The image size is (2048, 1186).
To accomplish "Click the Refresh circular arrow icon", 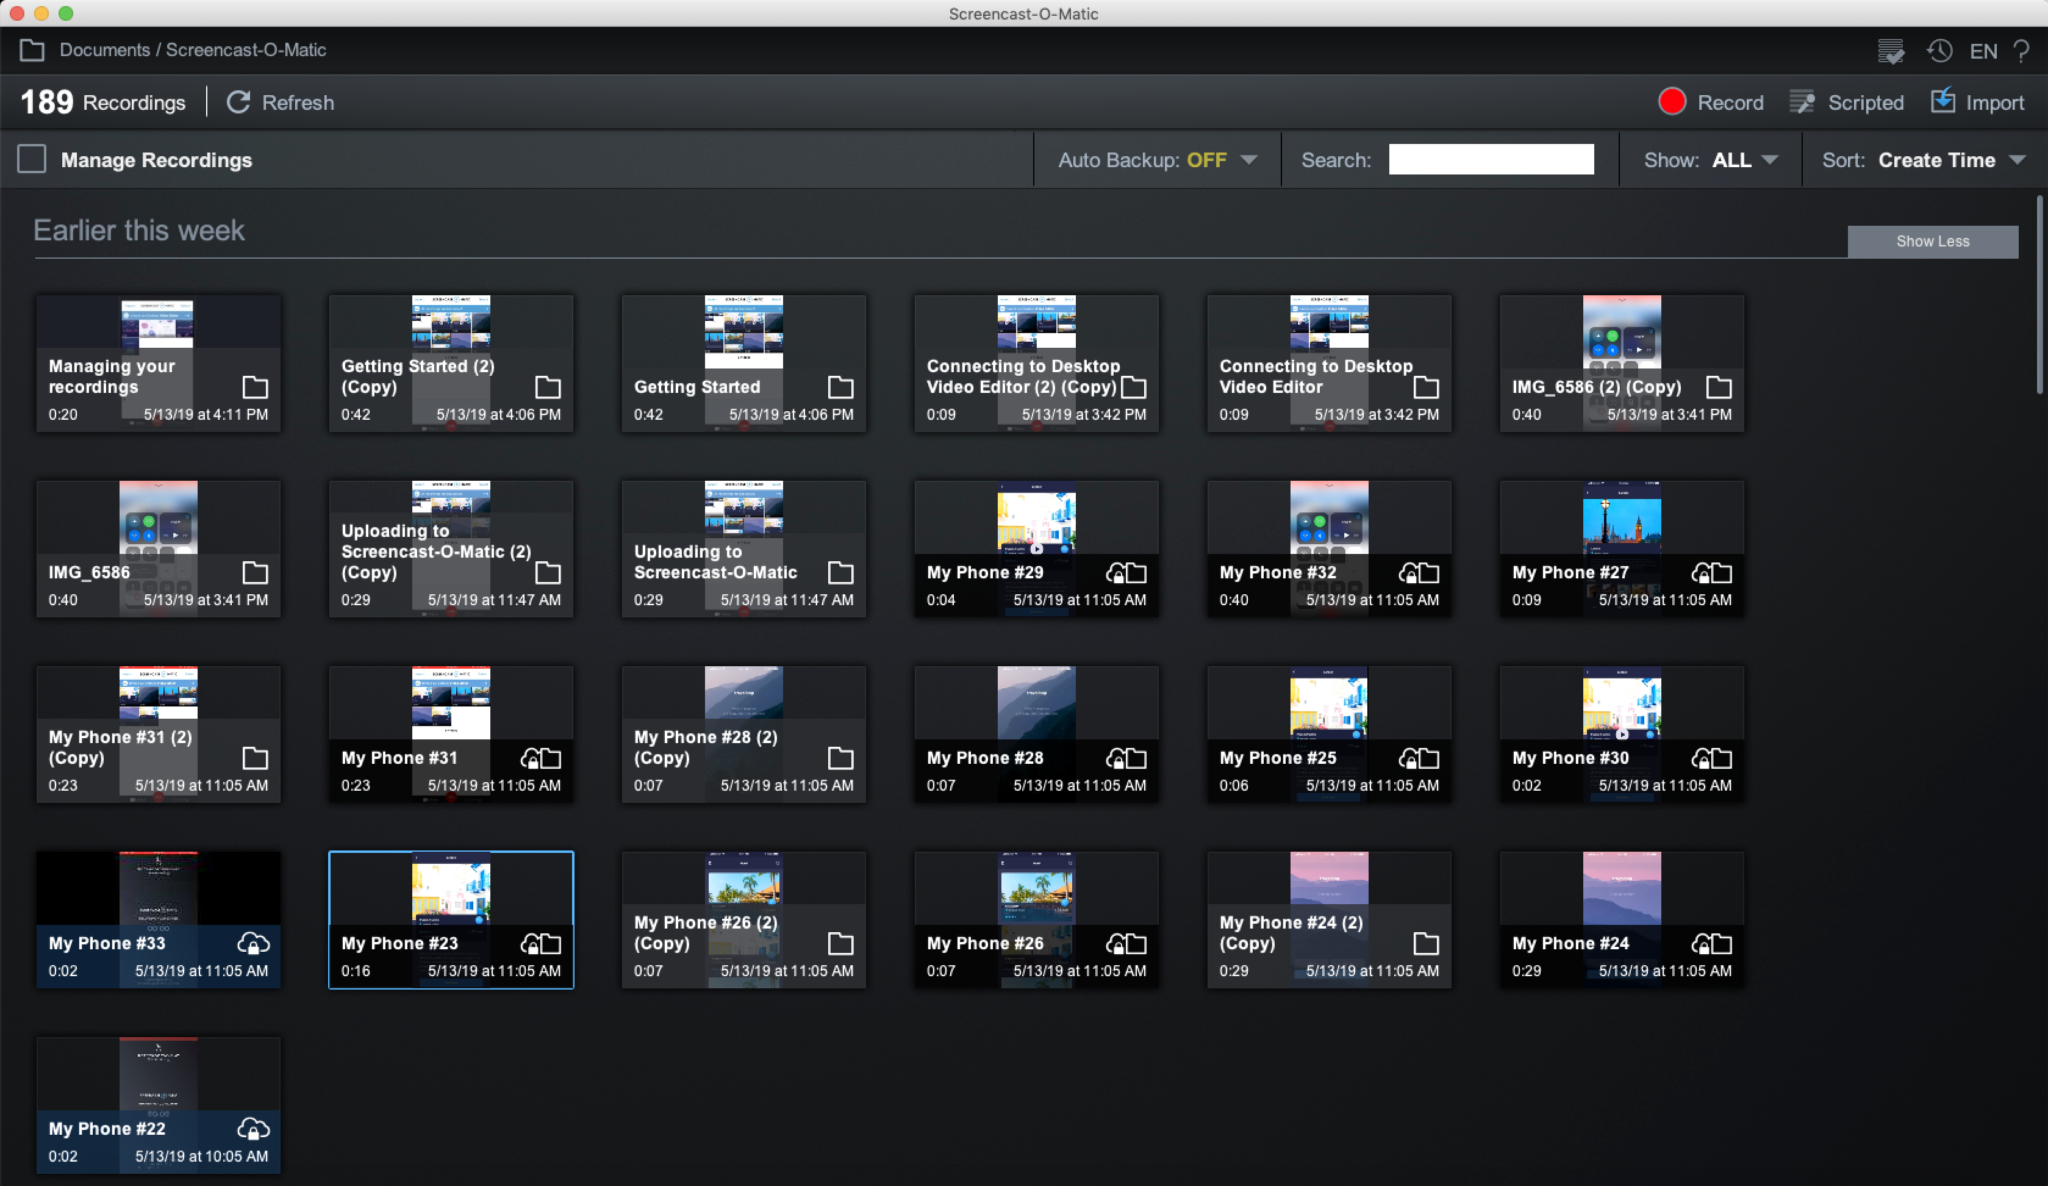I will click(x=238, y=102).
